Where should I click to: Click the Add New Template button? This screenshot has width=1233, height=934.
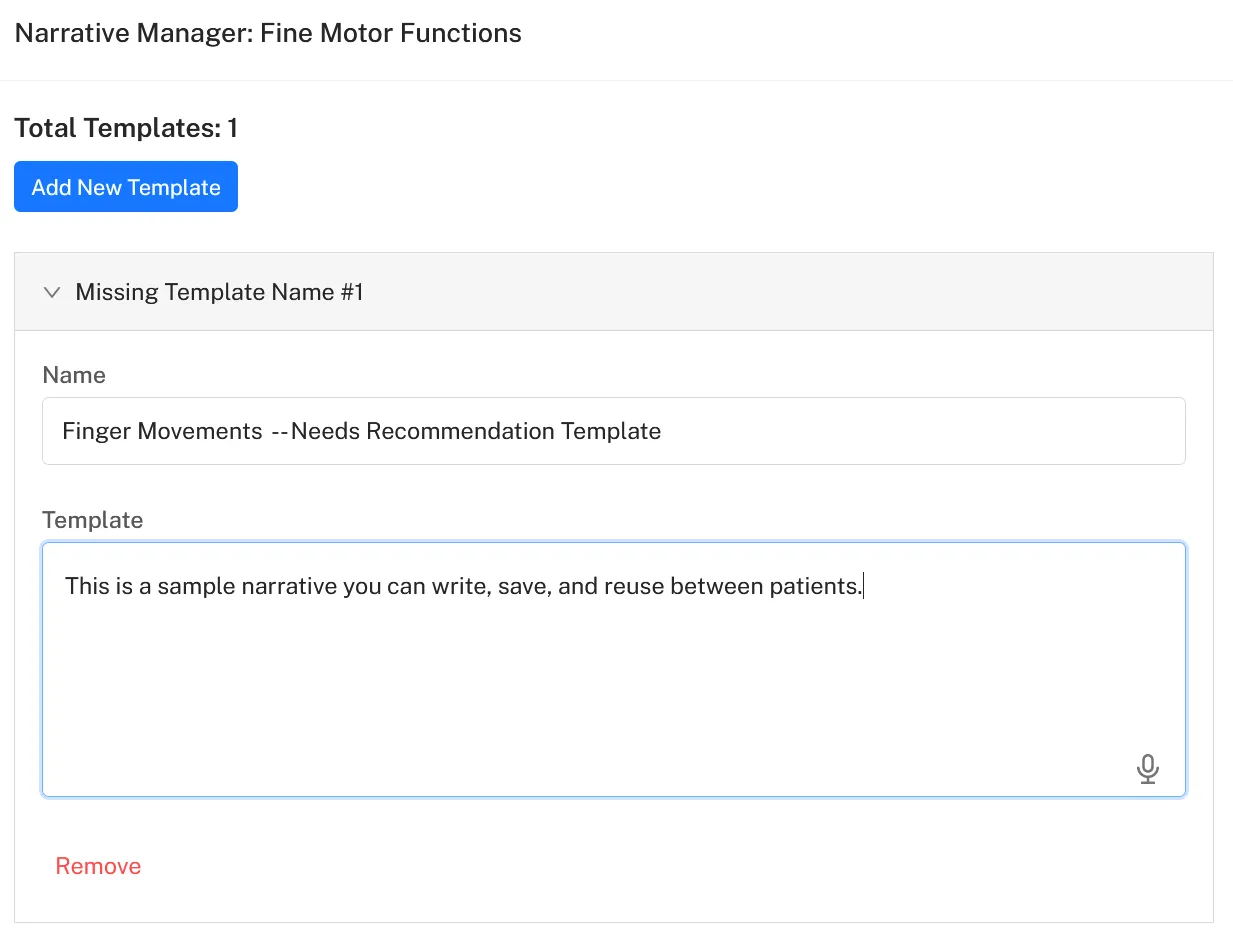click(126, 187)
